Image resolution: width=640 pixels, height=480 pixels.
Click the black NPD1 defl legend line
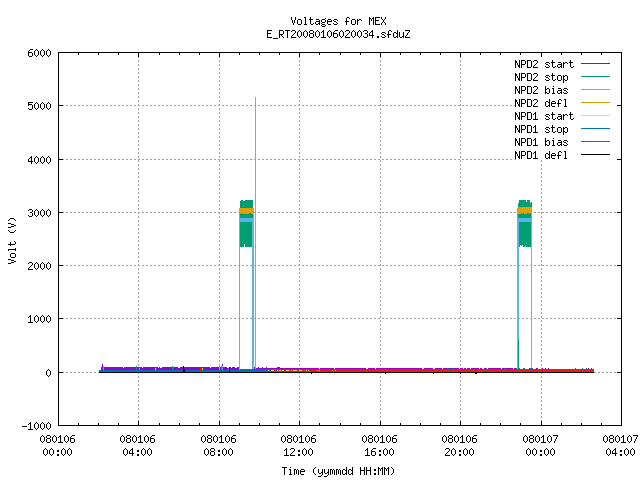pyautogui.click(x=595, y=155)
